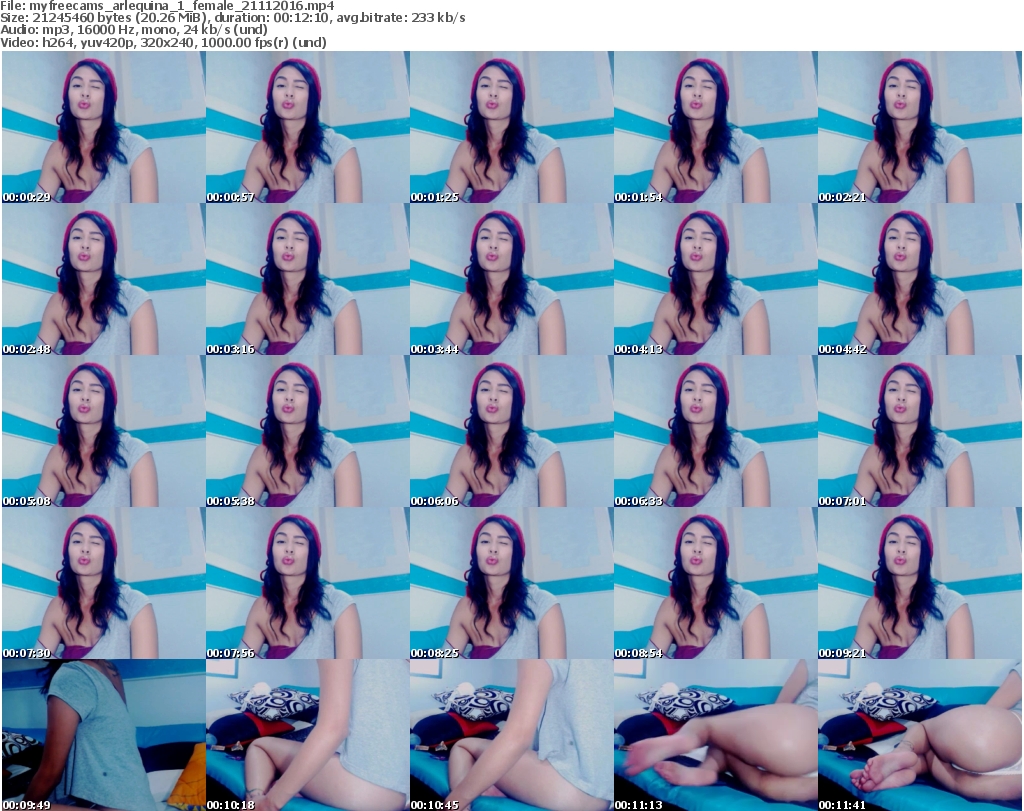Image resolution: width=1024 pixels, height=811 pixels.
Task: Choose the 00:08:25 thumbnail
Action: point(511,583)
